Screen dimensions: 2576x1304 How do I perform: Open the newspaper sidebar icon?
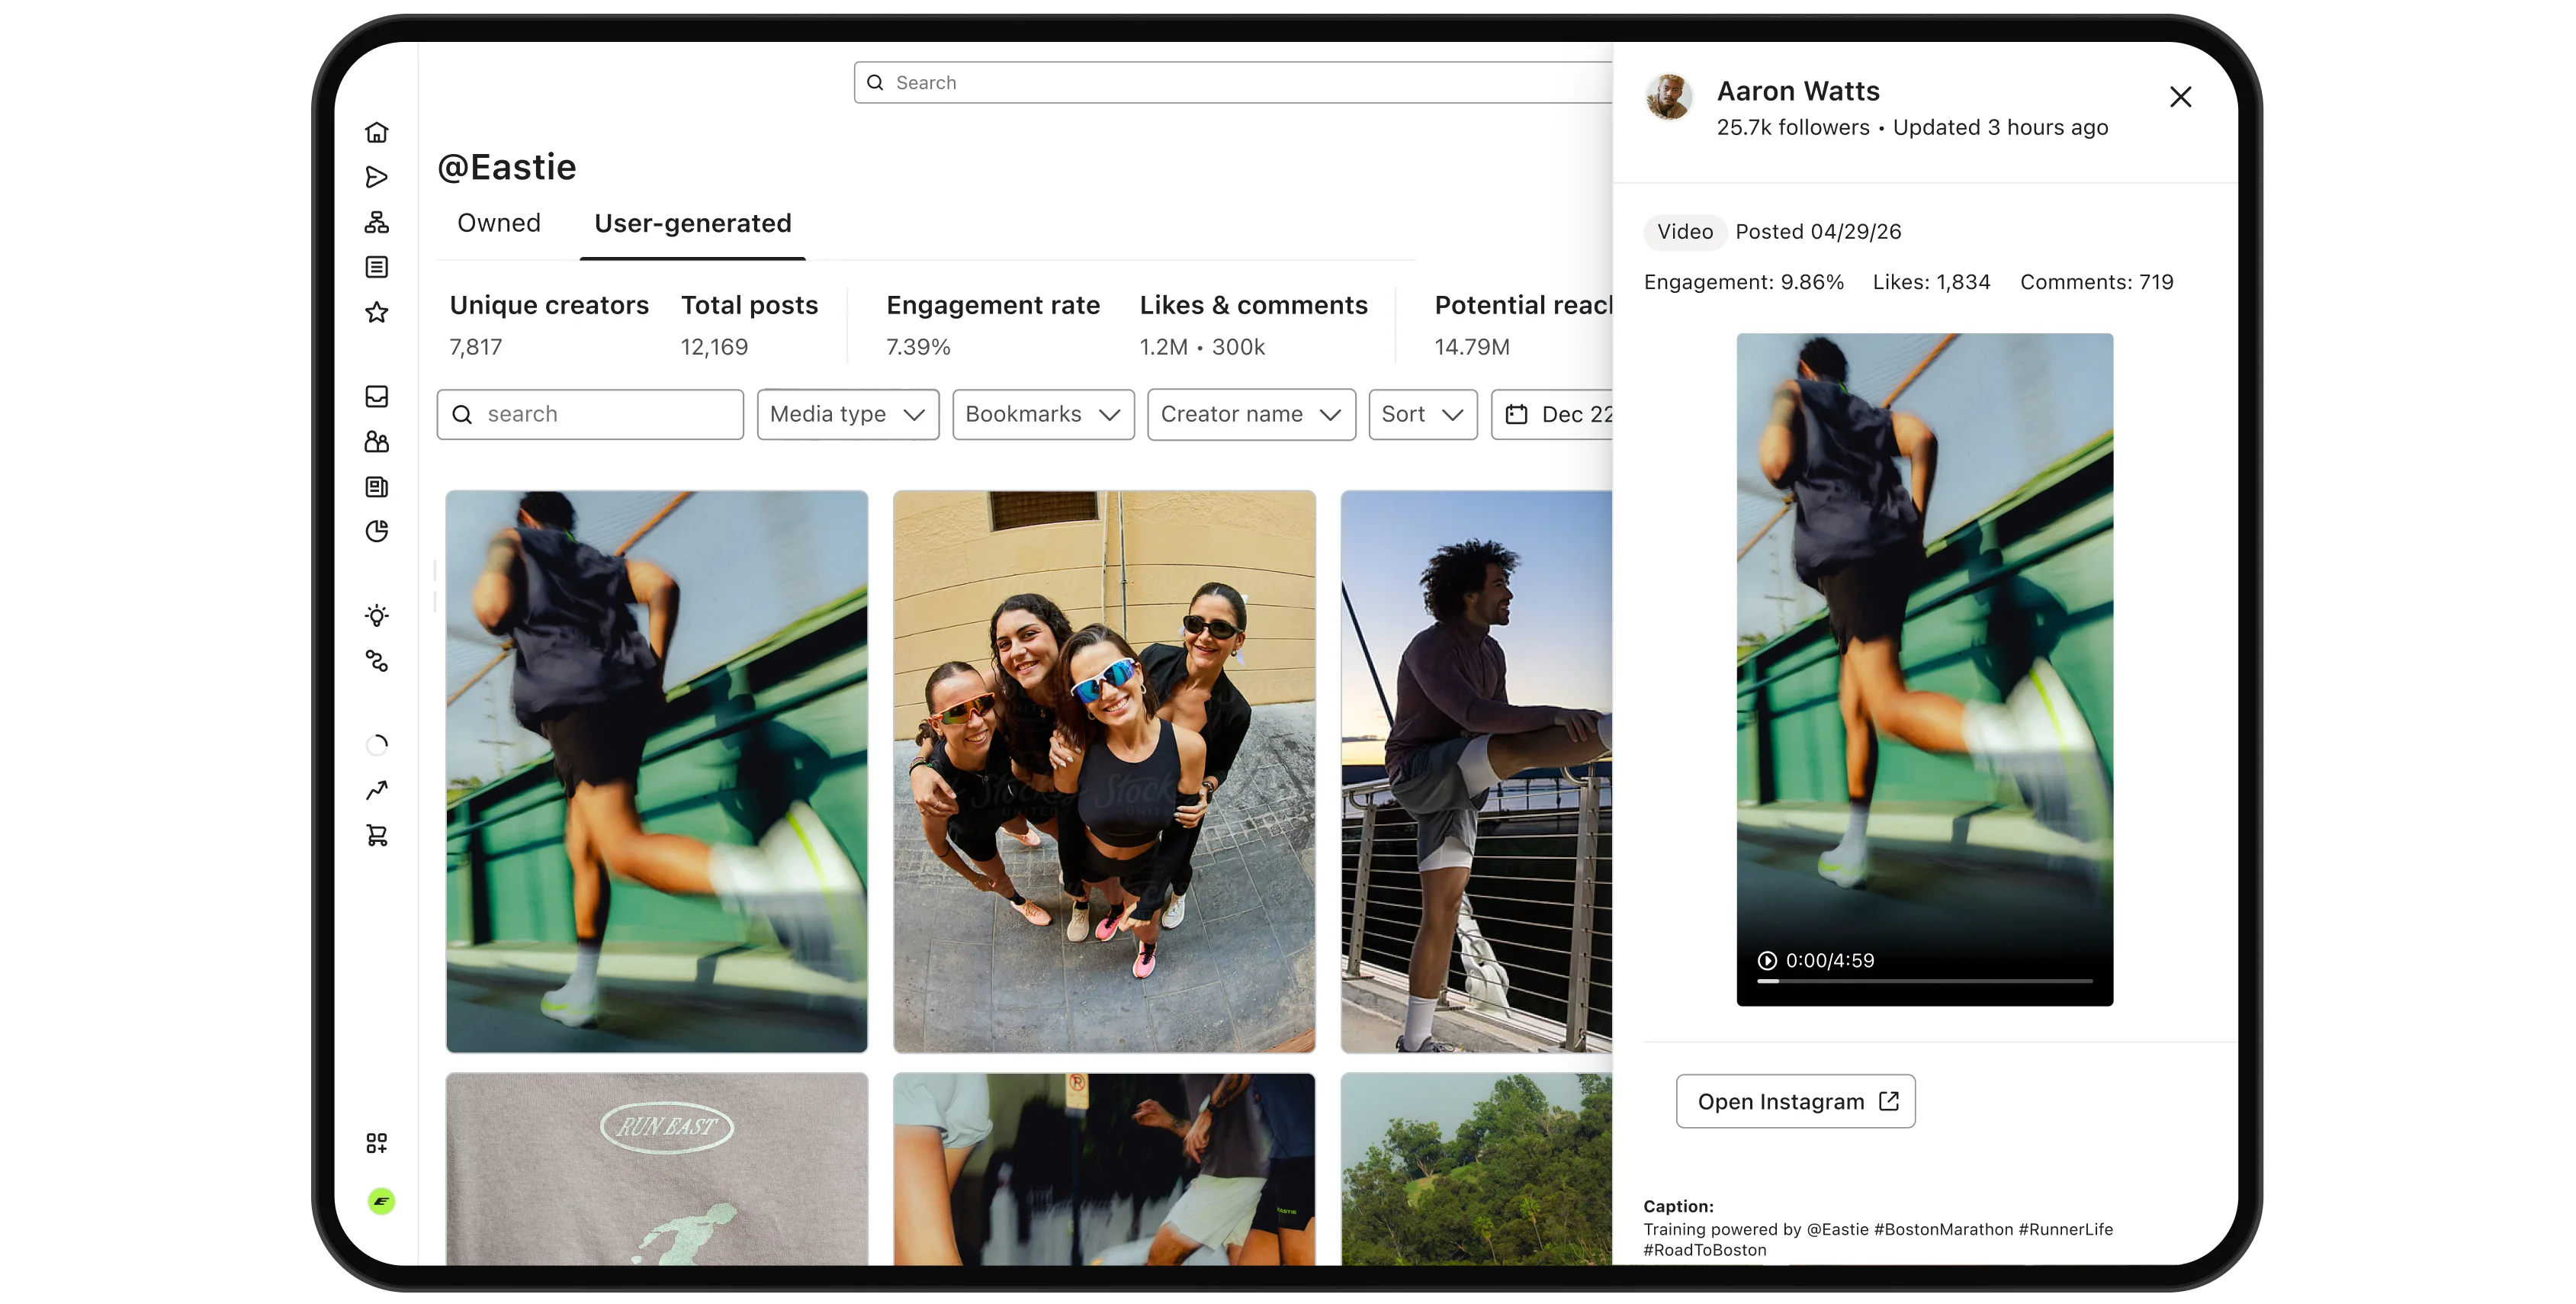pos(376,487)
